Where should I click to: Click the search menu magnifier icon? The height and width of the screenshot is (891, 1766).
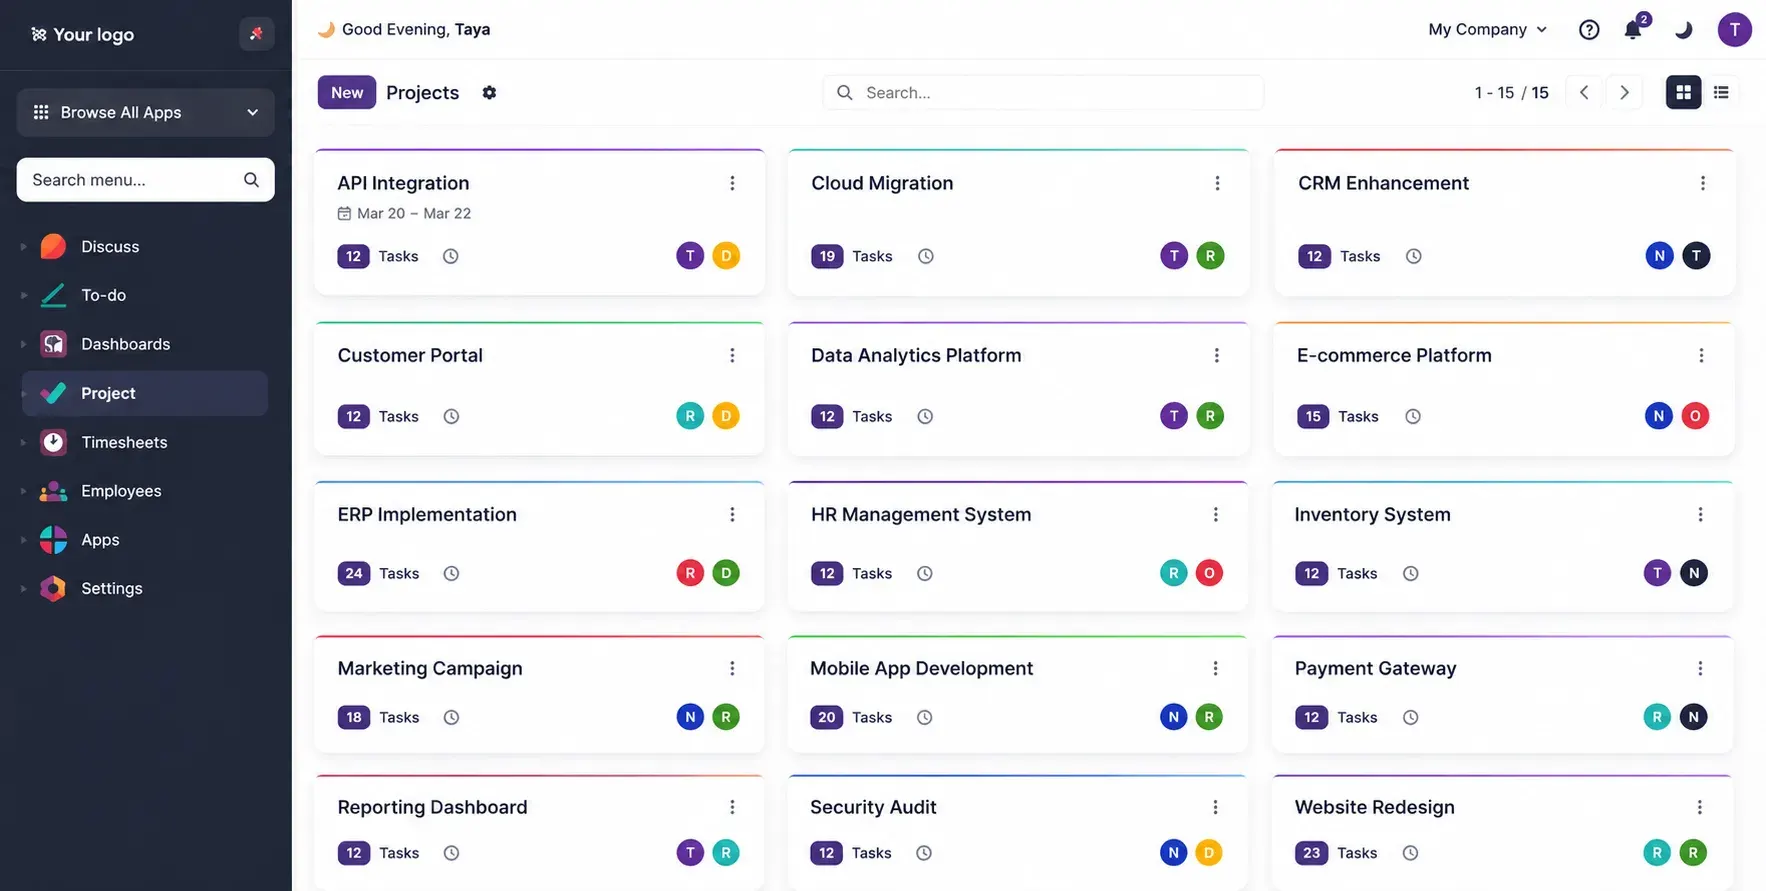tap(251, 180)
